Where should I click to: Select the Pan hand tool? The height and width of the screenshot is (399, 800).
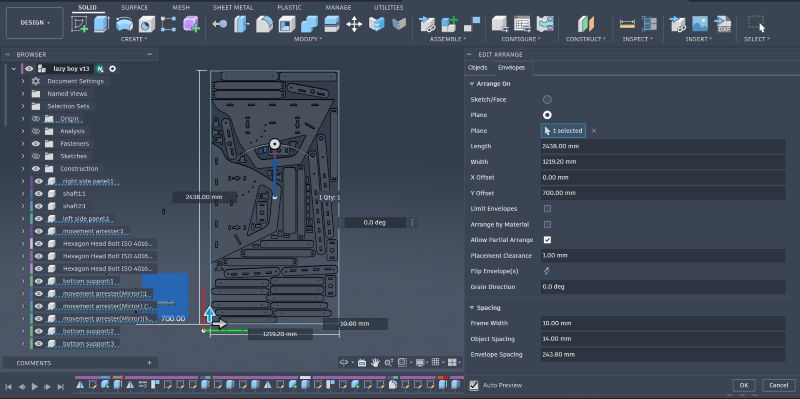[x=375, y=362]
